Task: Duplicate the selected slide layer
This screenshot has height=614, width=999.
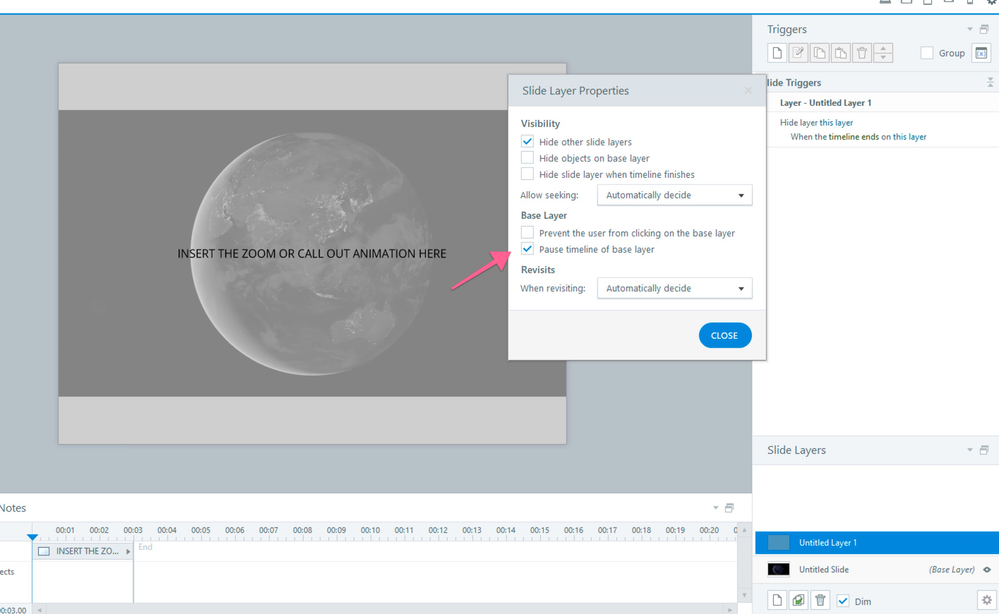Action: (798, 600)
